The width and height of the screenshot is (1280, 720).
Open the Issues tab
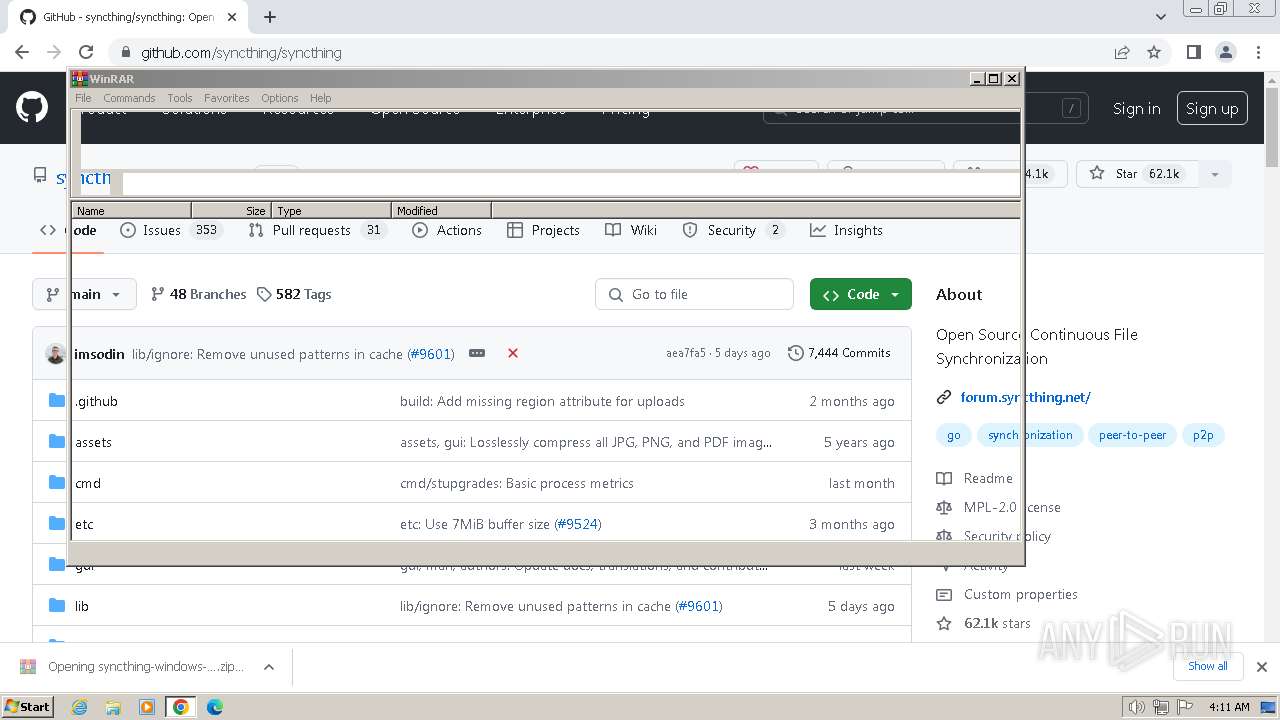[x=170, y=230]
